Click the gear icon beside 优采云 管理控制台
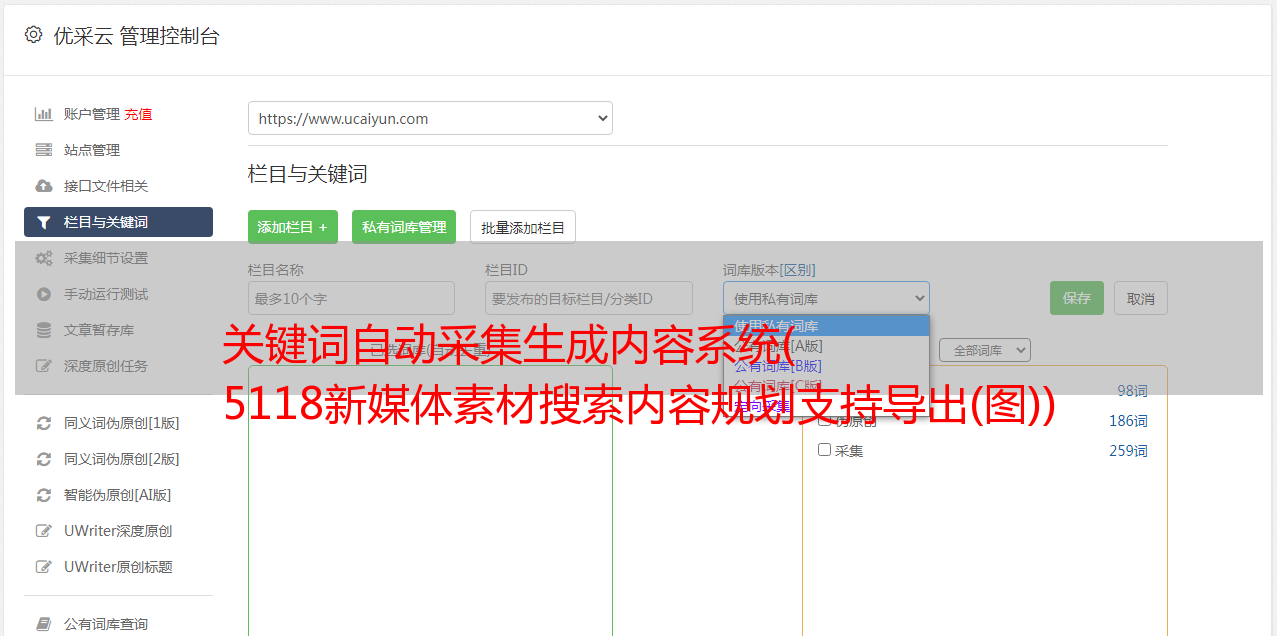Image resolution: width=1277 pixels, height=636 pixels. click(33, 35)
